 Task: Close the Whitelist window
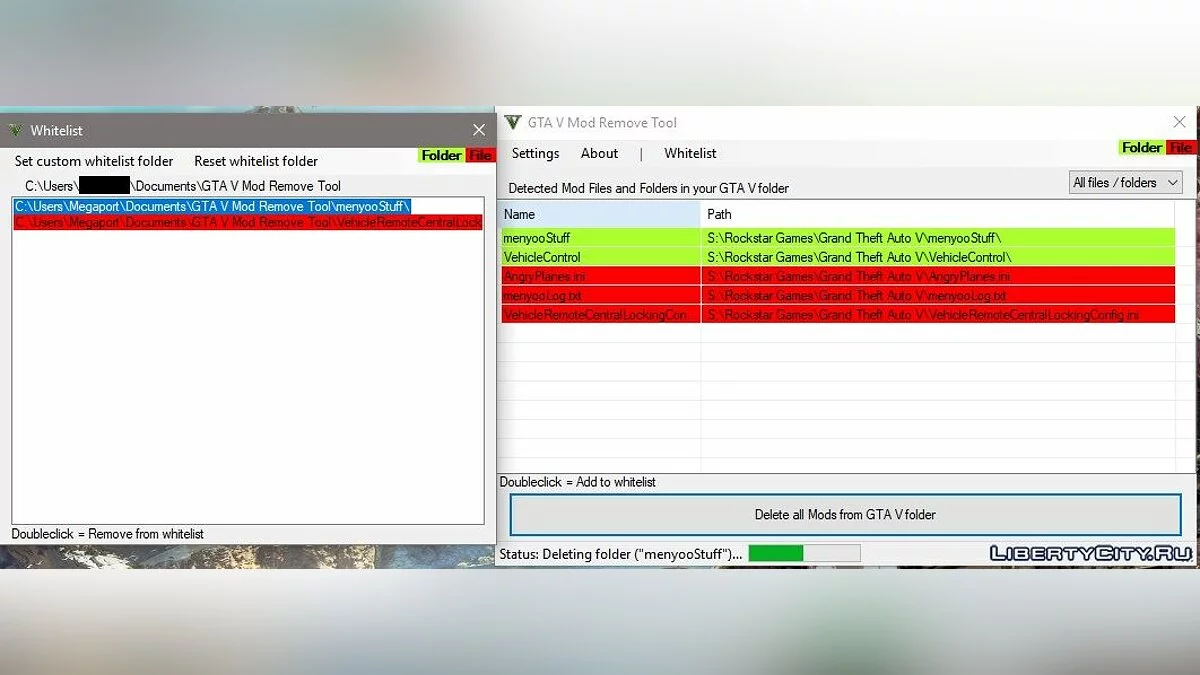point(479,130)
